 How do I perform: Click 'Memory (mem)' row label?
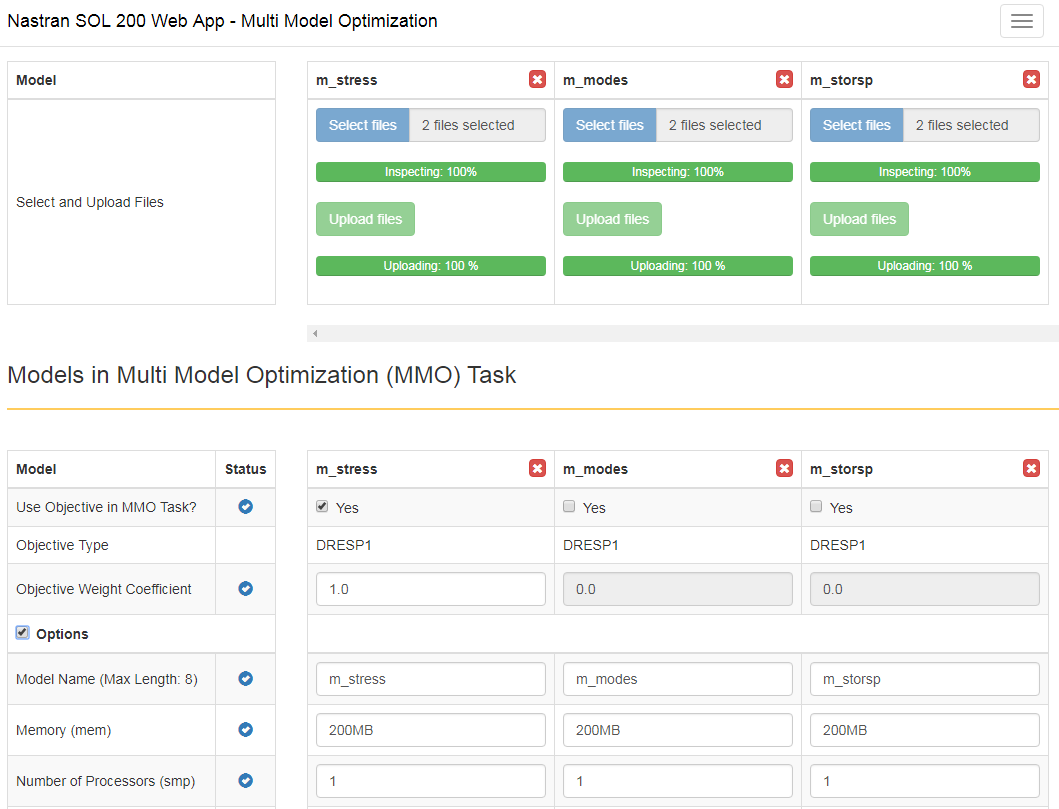pos(63,730)
